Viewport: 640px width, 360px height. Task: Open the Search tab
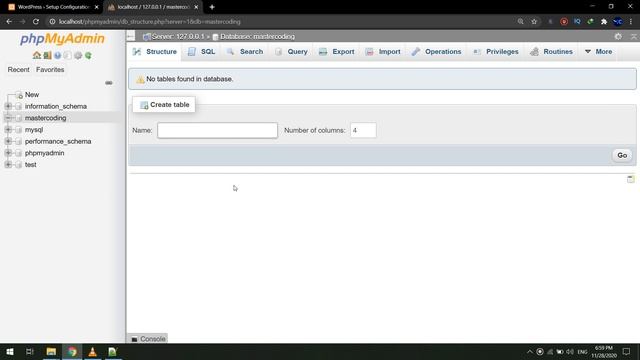click(245, 52)
